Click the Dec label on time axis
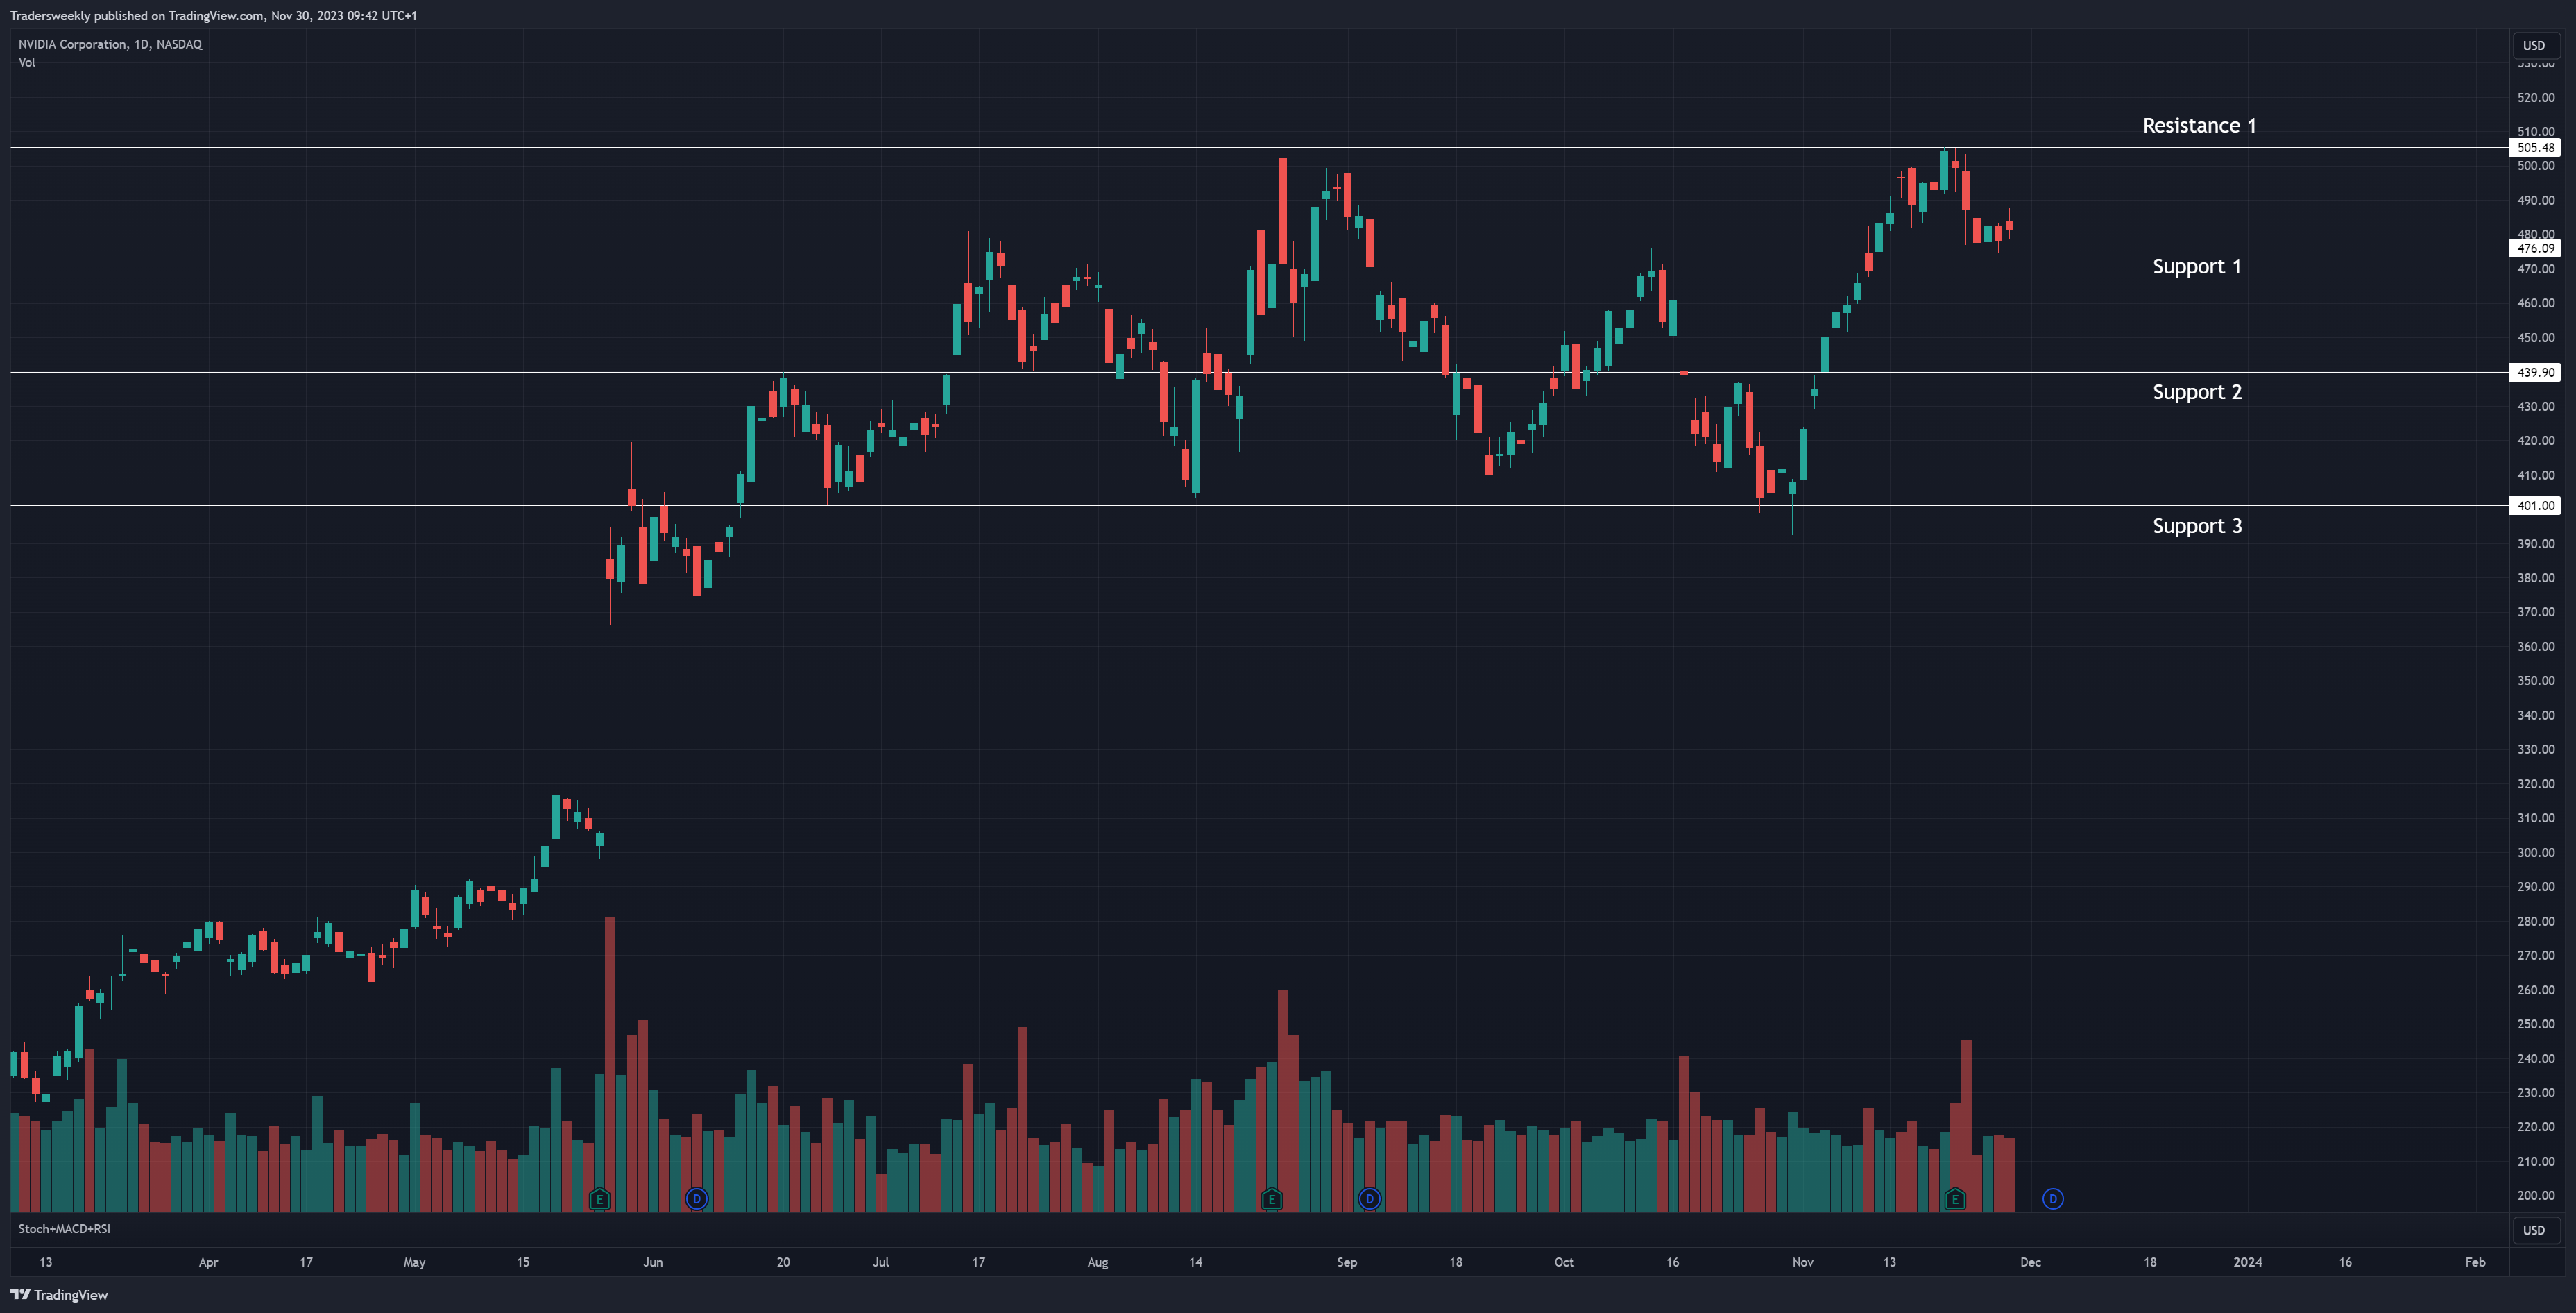The image size is (2576, 1313). tap(2030, 1262)
